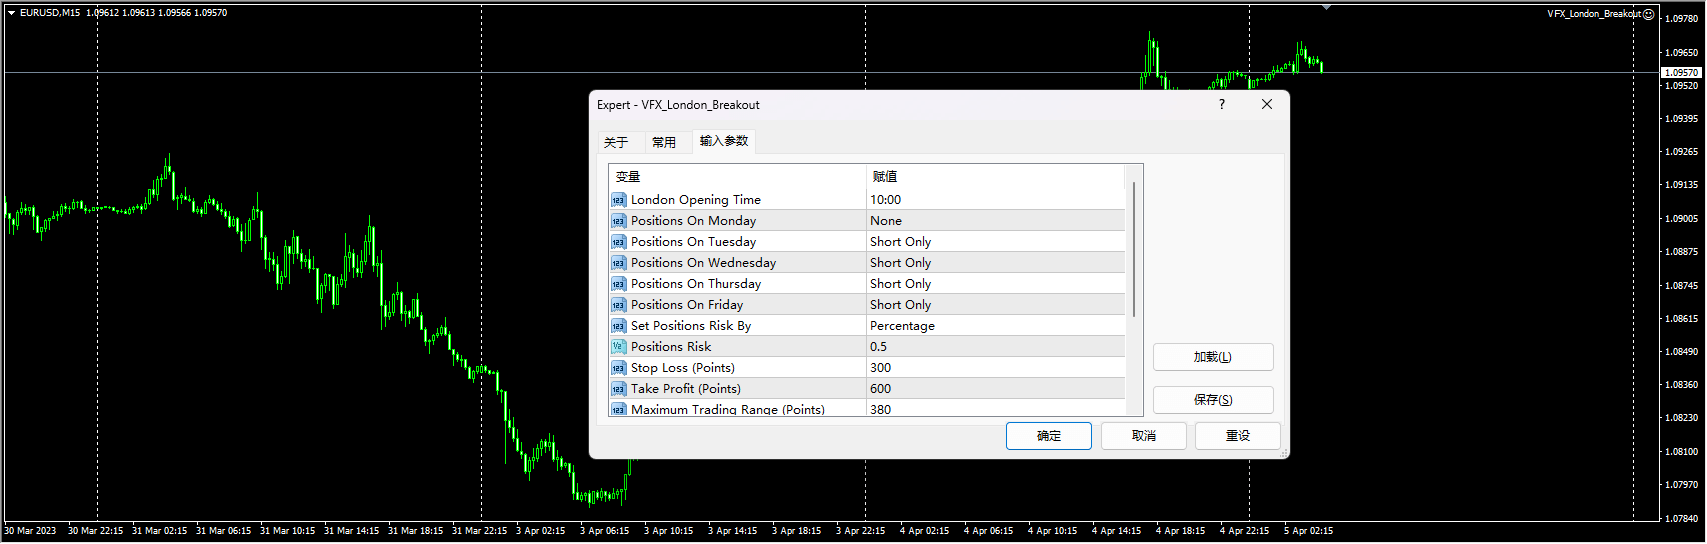The image size is (1707, 544).
Task: Click the smiley face next to VFX_London_Breakout
Action: (1648, 14)
